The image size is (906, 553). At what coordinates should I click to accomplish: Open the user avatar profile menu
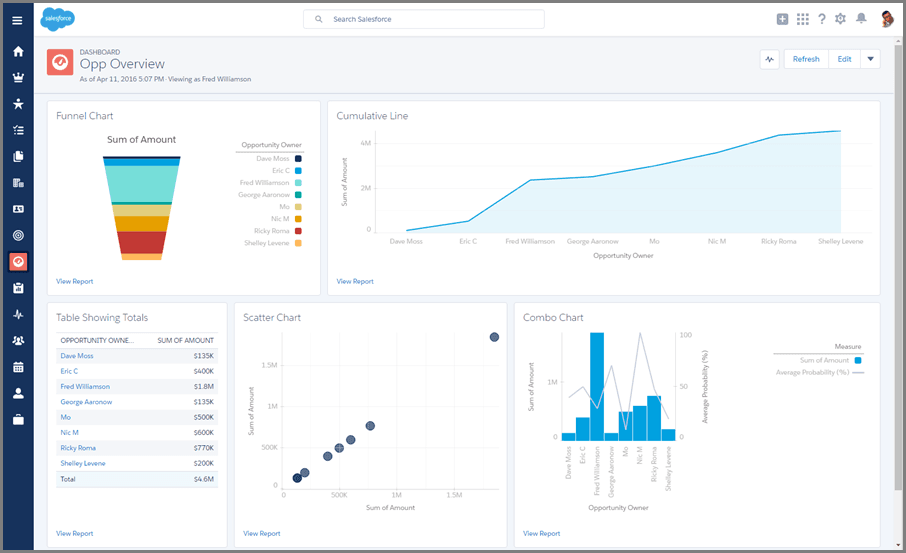(x=887, y=19)
